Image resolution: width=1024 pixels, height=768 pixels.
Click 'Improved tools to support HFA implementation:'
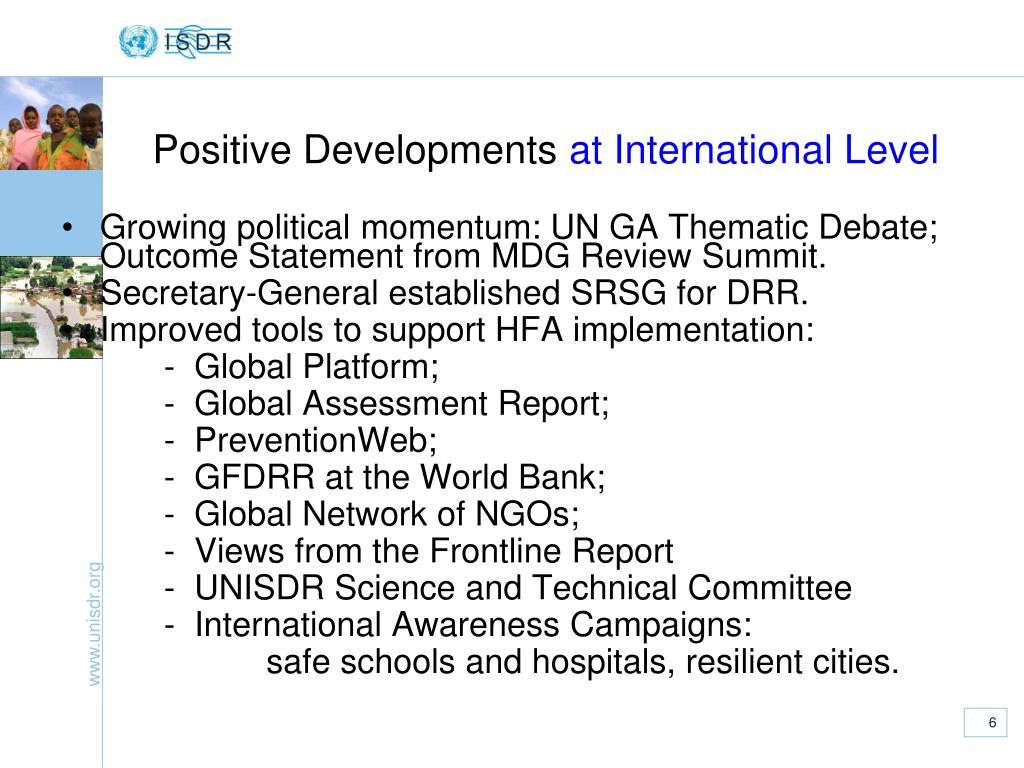pos(457,330)
